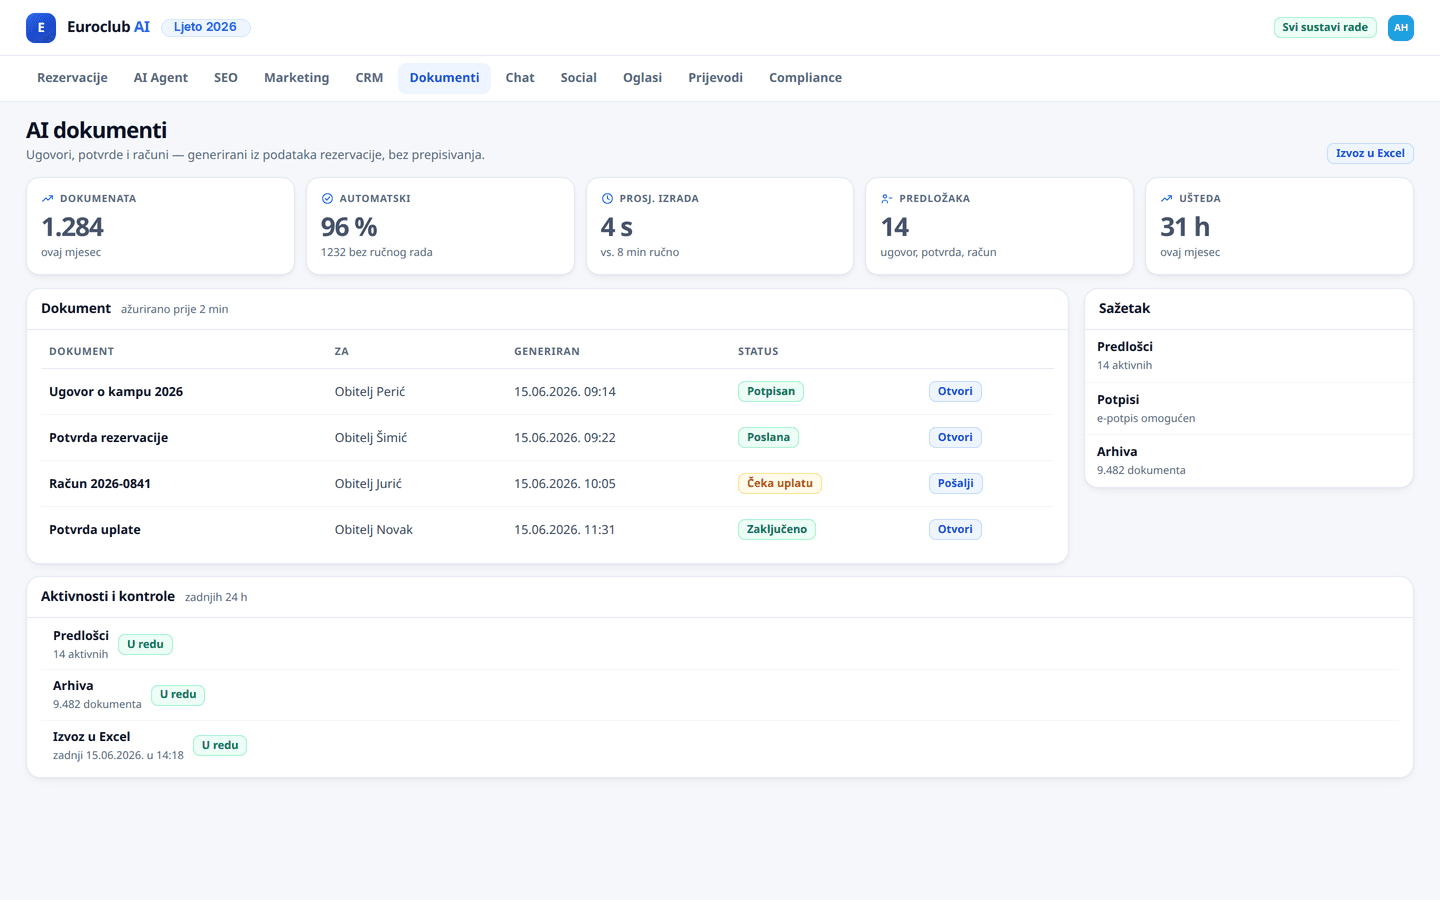Select the Račun 2026-0841 document name
This screenshot has width=1440, height=900.
[x=100, y=484]
